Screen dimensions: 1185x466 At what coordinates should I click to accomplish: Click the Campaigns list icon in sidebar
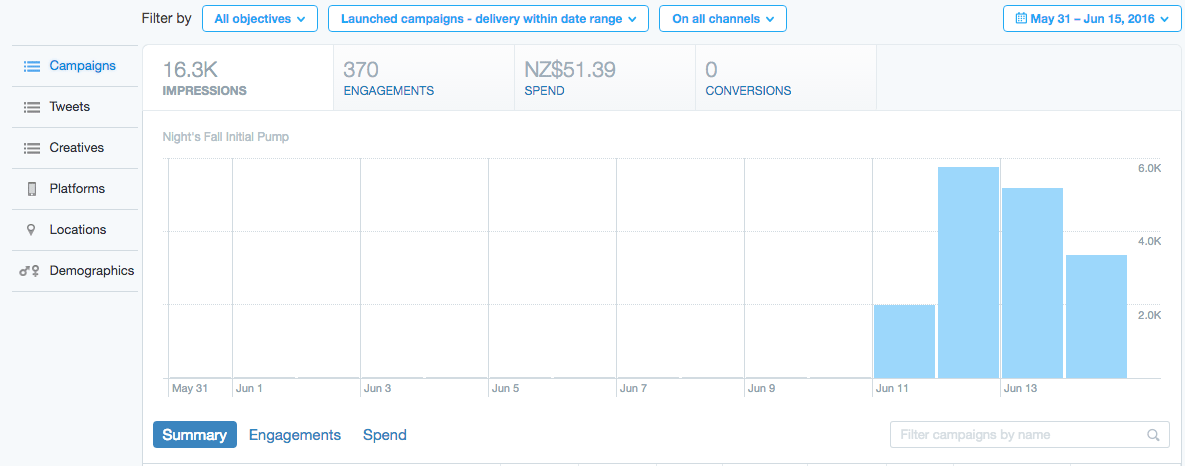tap(31, 66)
